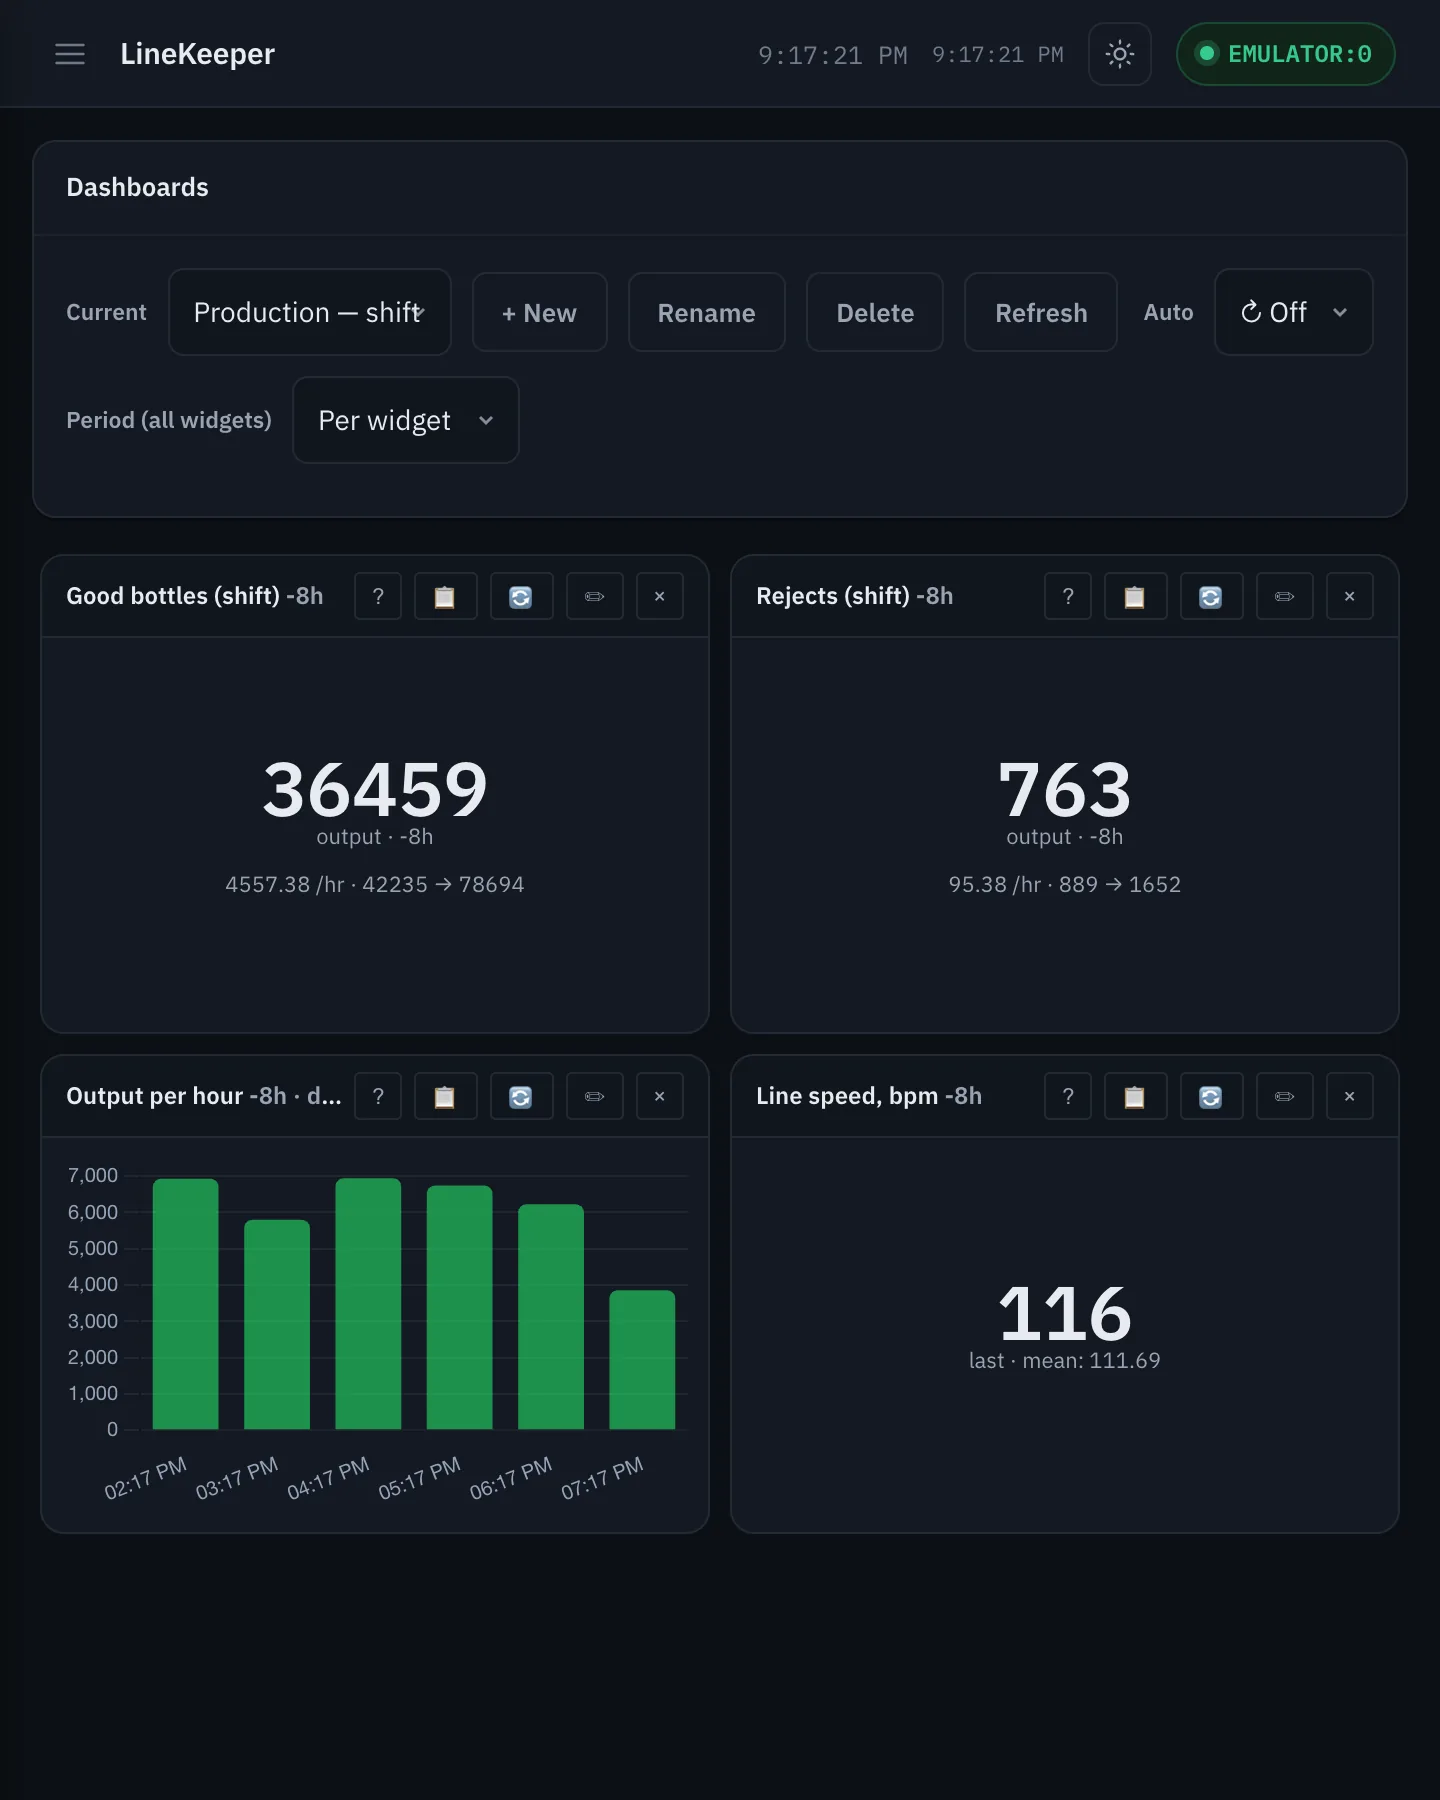
Task: Open the Period Per widget dropdown
Action: [x=406, y=420]
